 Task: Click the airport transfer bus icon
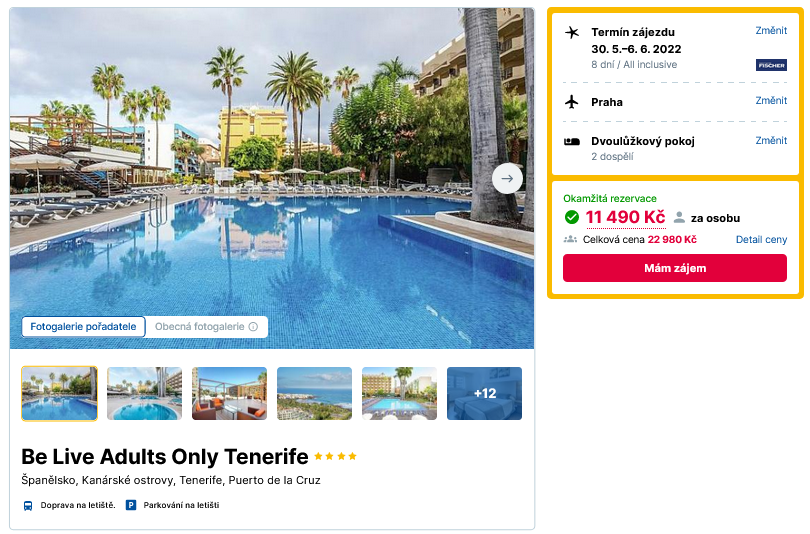tap(28, 506)
